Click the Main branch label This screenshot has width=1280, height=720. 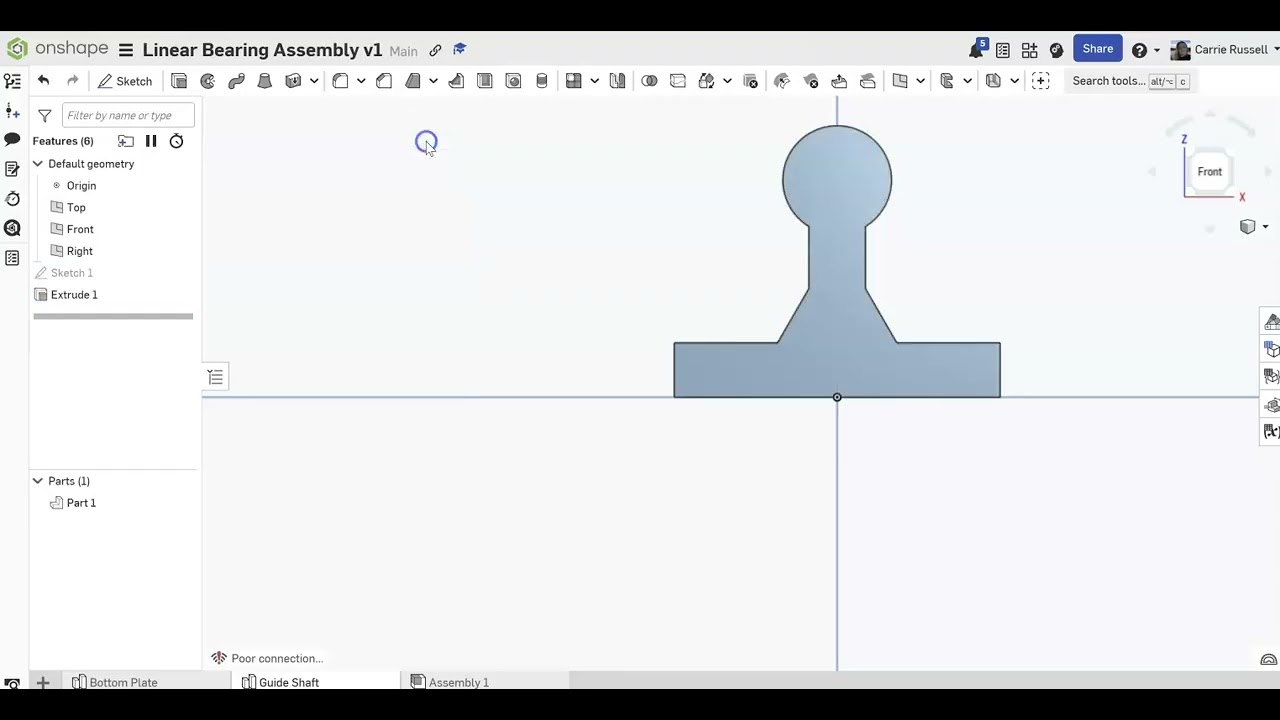click(x=403, y=51)
